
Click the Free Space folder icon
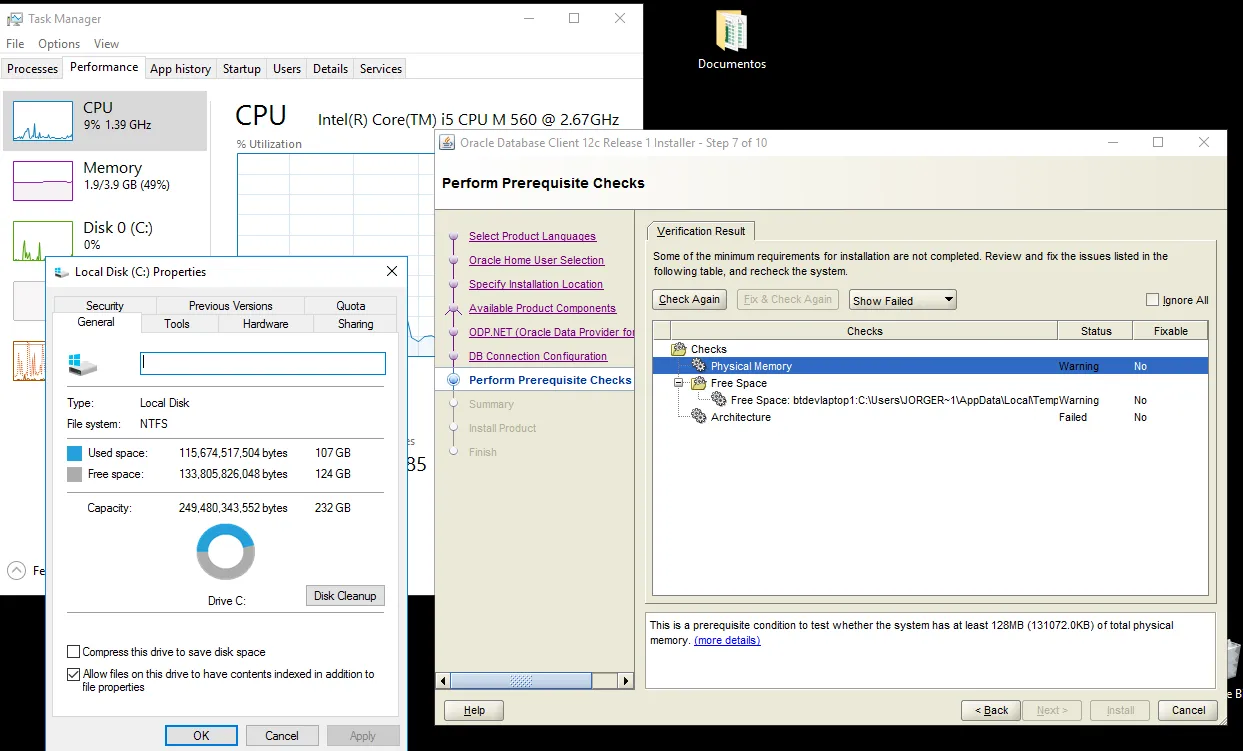[699, 383]
